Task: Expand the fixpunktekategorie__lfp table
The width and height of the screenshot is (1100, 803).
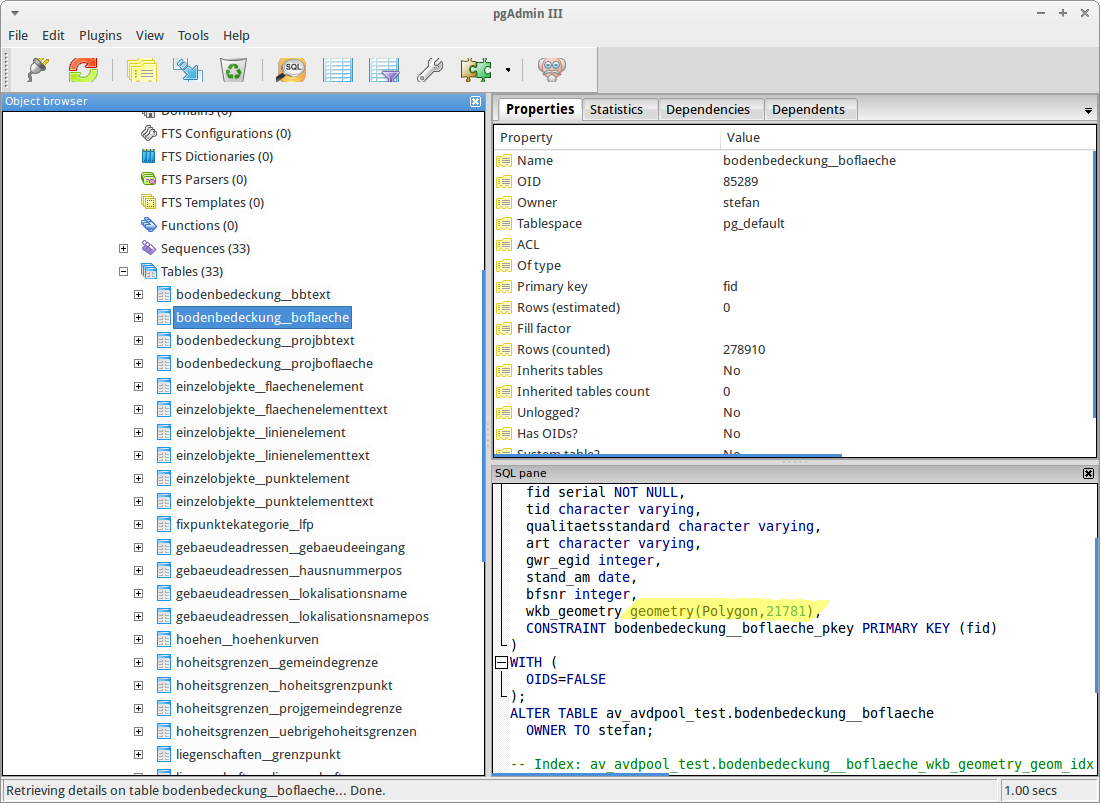Action: 139,525
